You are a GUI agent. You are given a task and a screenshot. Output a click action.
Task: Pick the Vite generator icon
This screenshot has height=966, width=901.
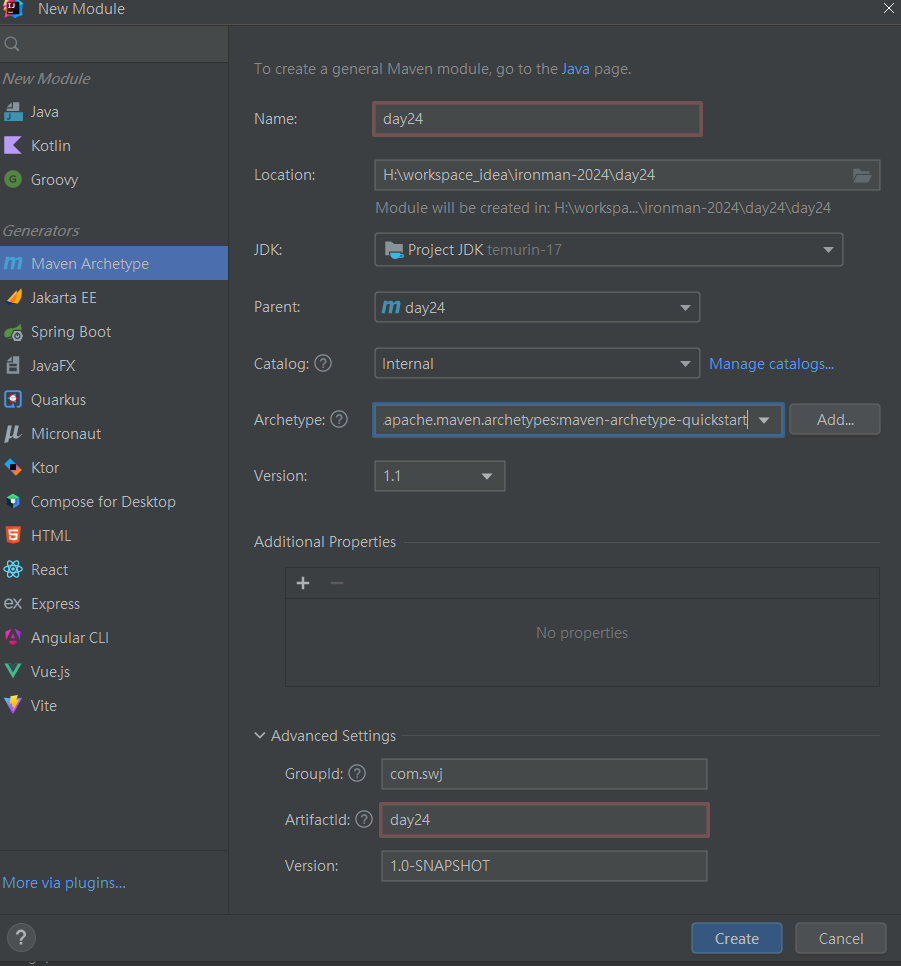[13, 705]
